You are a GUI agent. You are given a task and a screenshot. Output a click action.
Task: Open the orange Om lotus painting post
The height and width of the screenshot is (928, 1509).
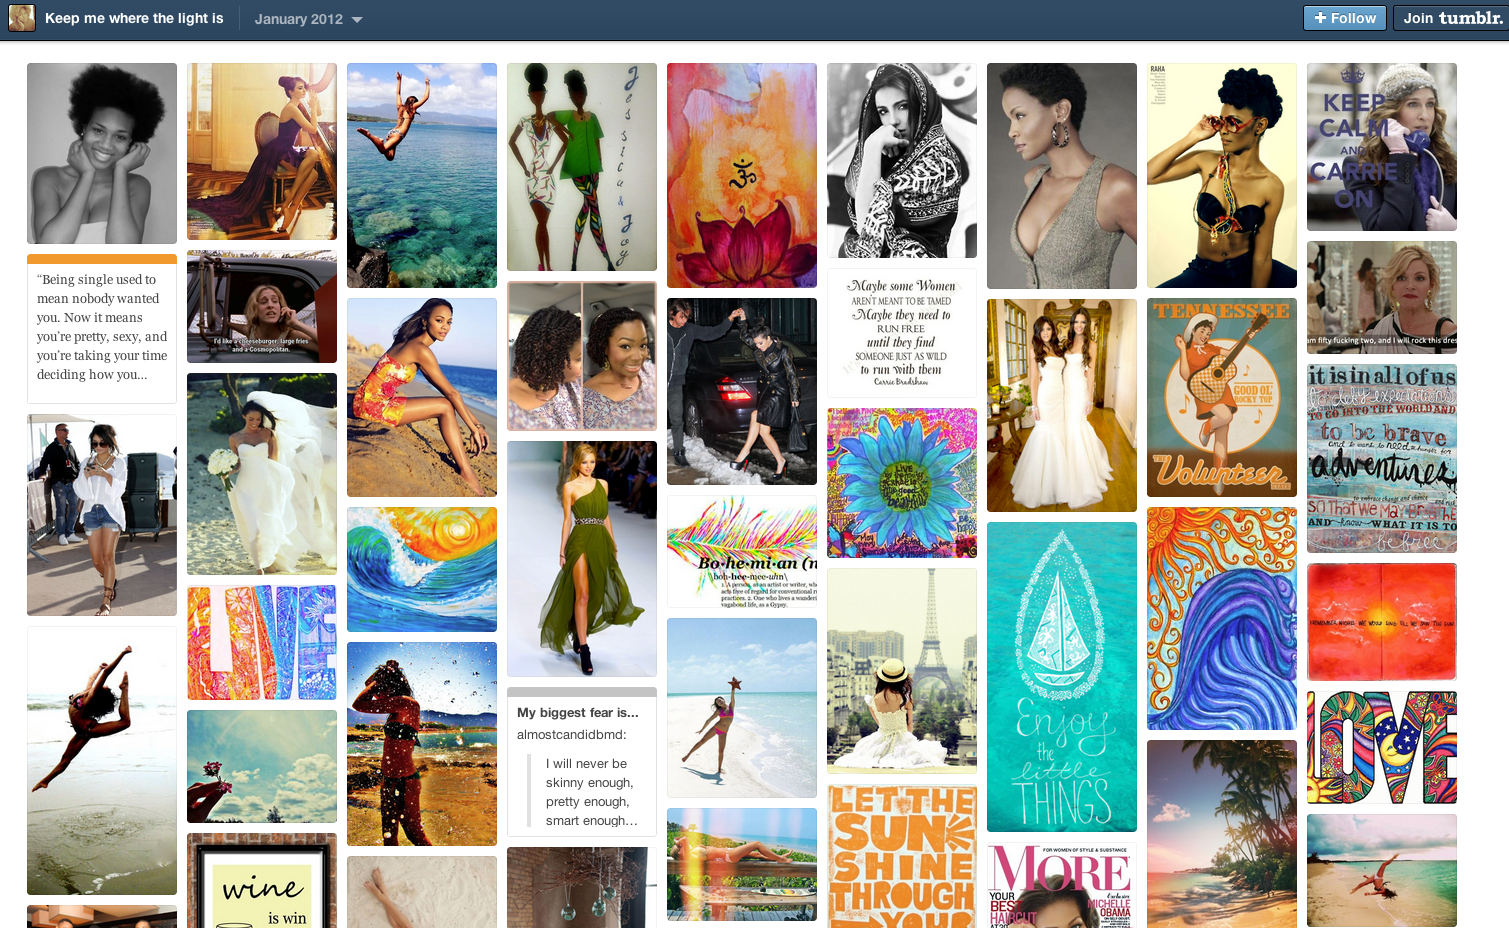click(741, 175)
